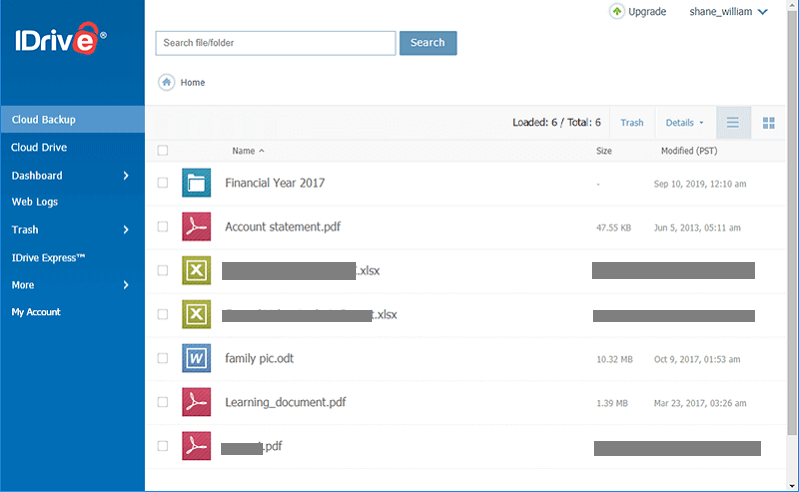Click the Home breadcrumb link
This screenshot has height=492, width=799.
coord(193,83)
